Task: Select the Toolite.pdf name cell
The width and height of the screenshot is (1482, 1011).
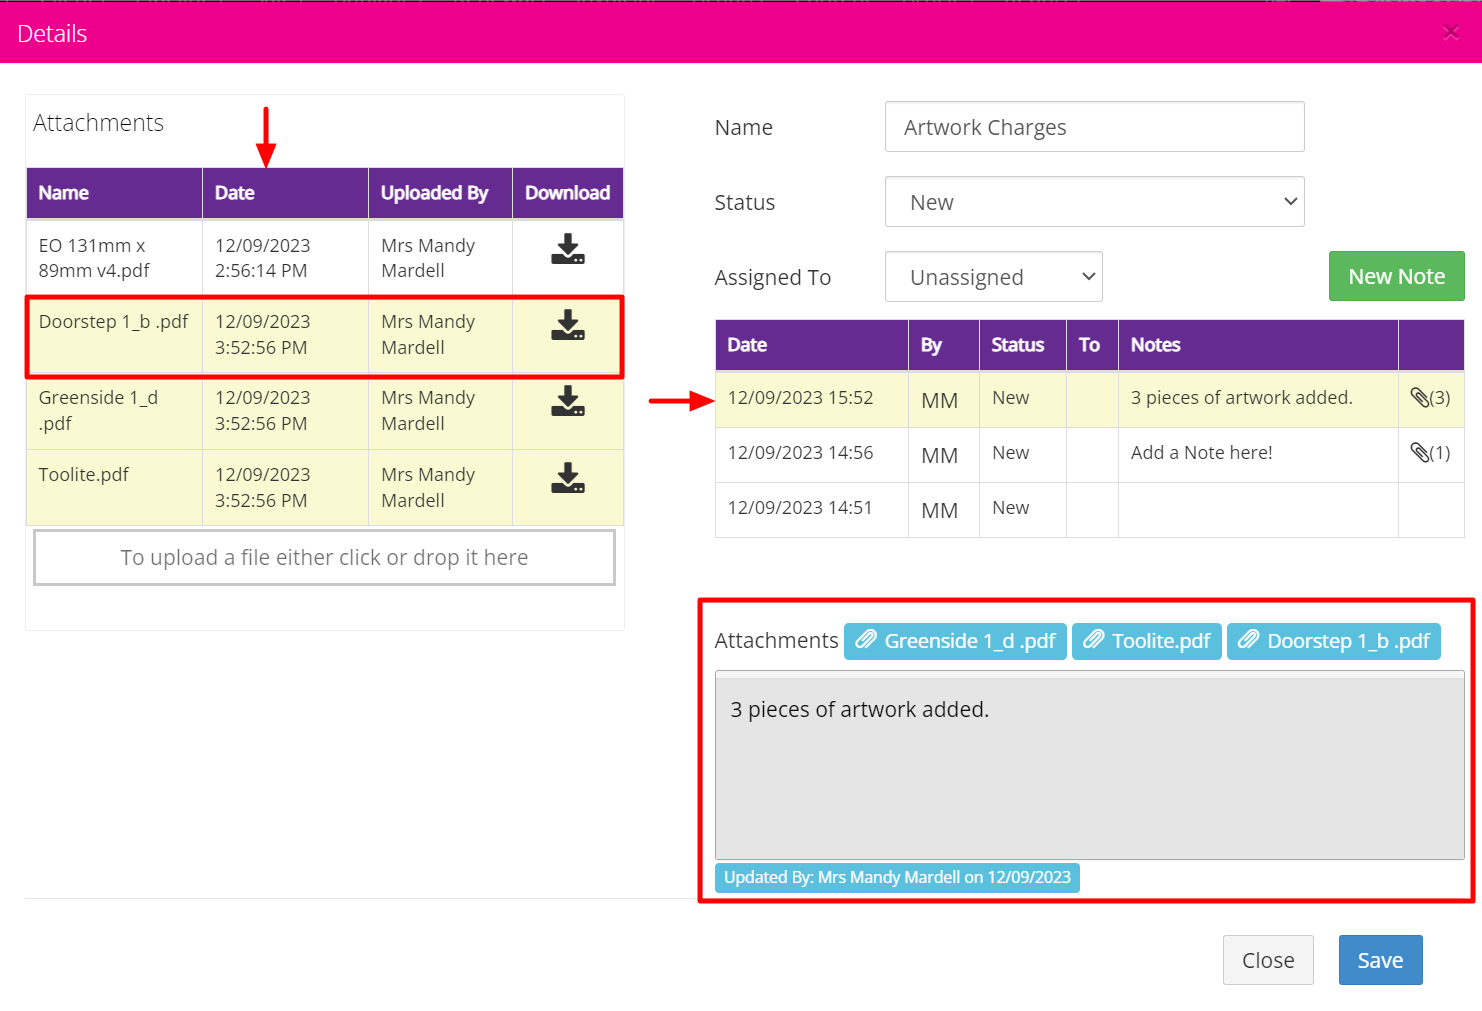Action: coord(114,488)
